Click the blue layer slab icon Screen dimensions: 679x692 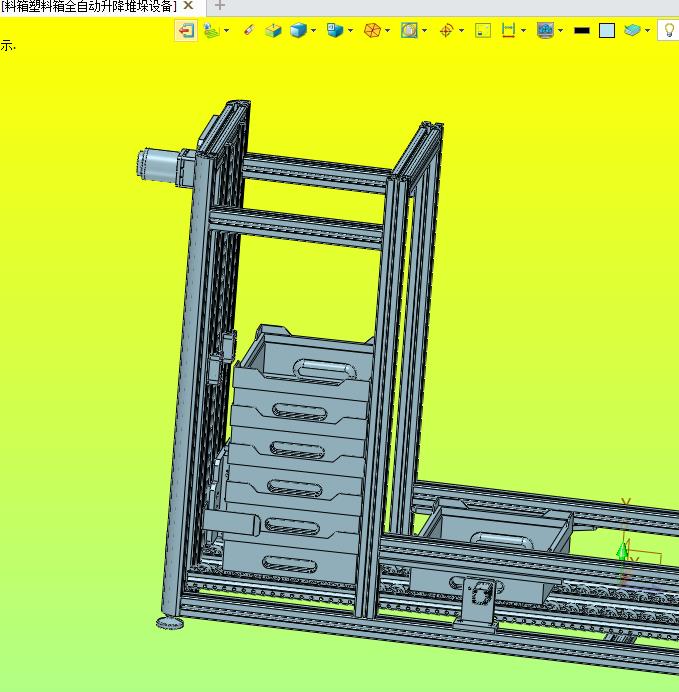point(632,30)
